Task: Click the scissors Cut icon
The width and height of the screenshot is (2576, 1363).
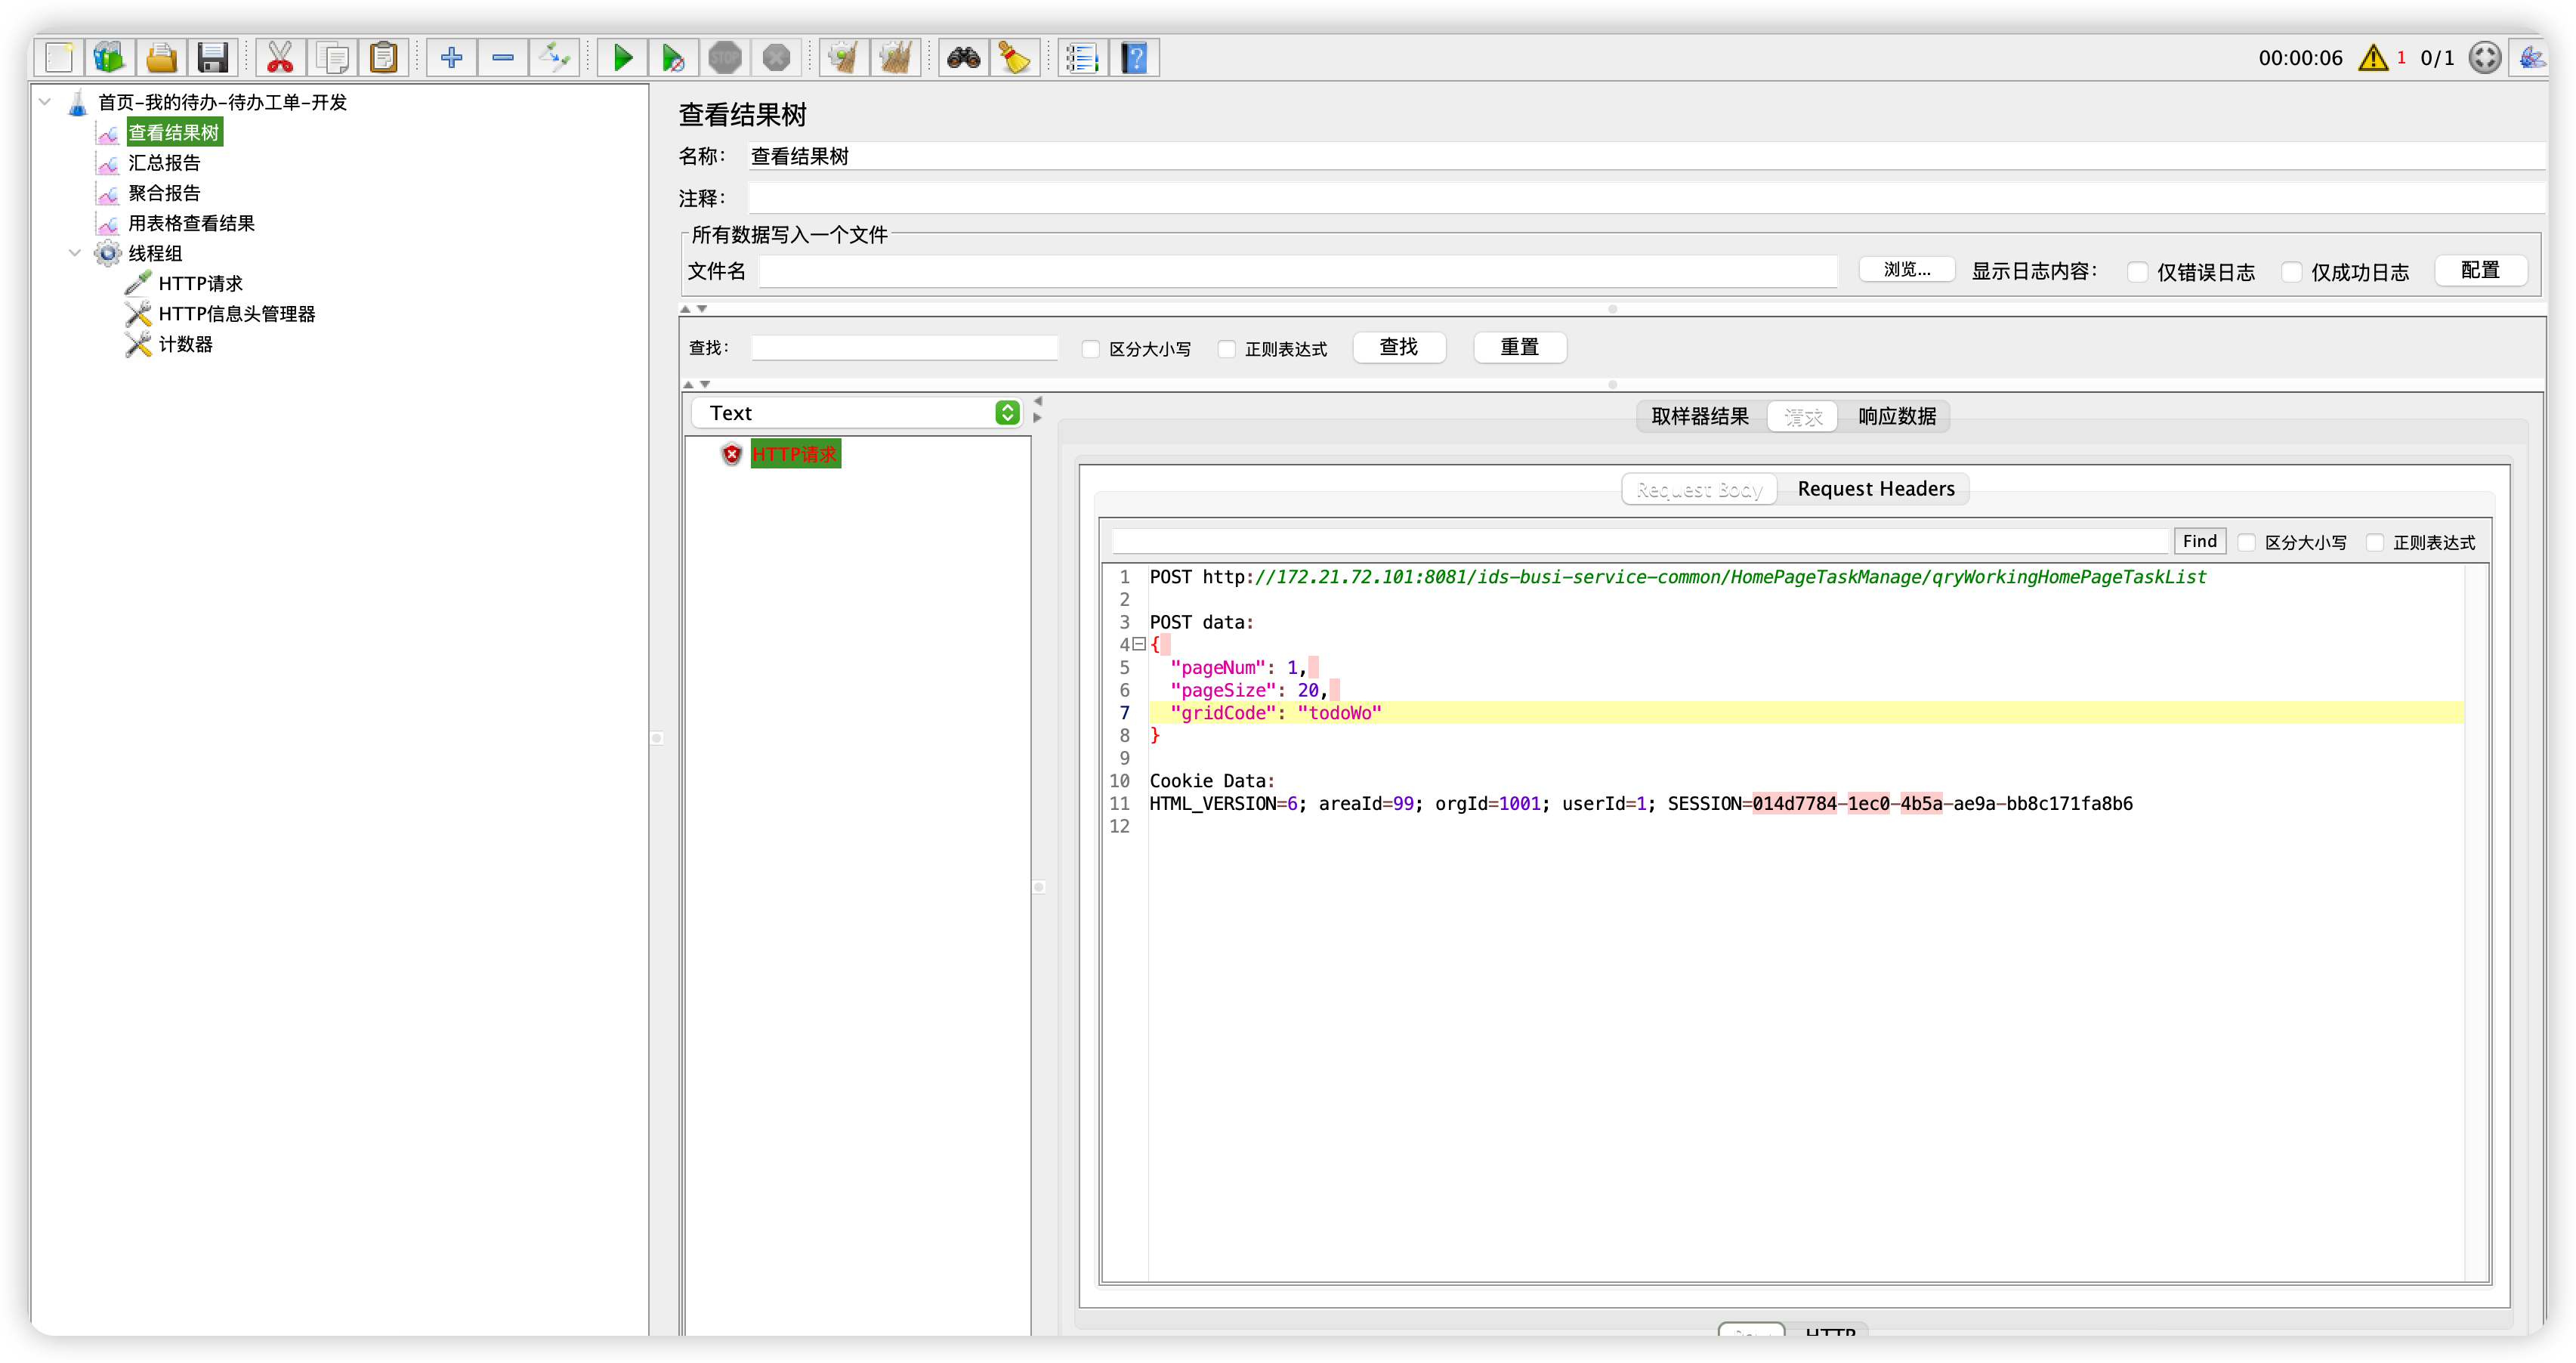Action: [280, 58]
